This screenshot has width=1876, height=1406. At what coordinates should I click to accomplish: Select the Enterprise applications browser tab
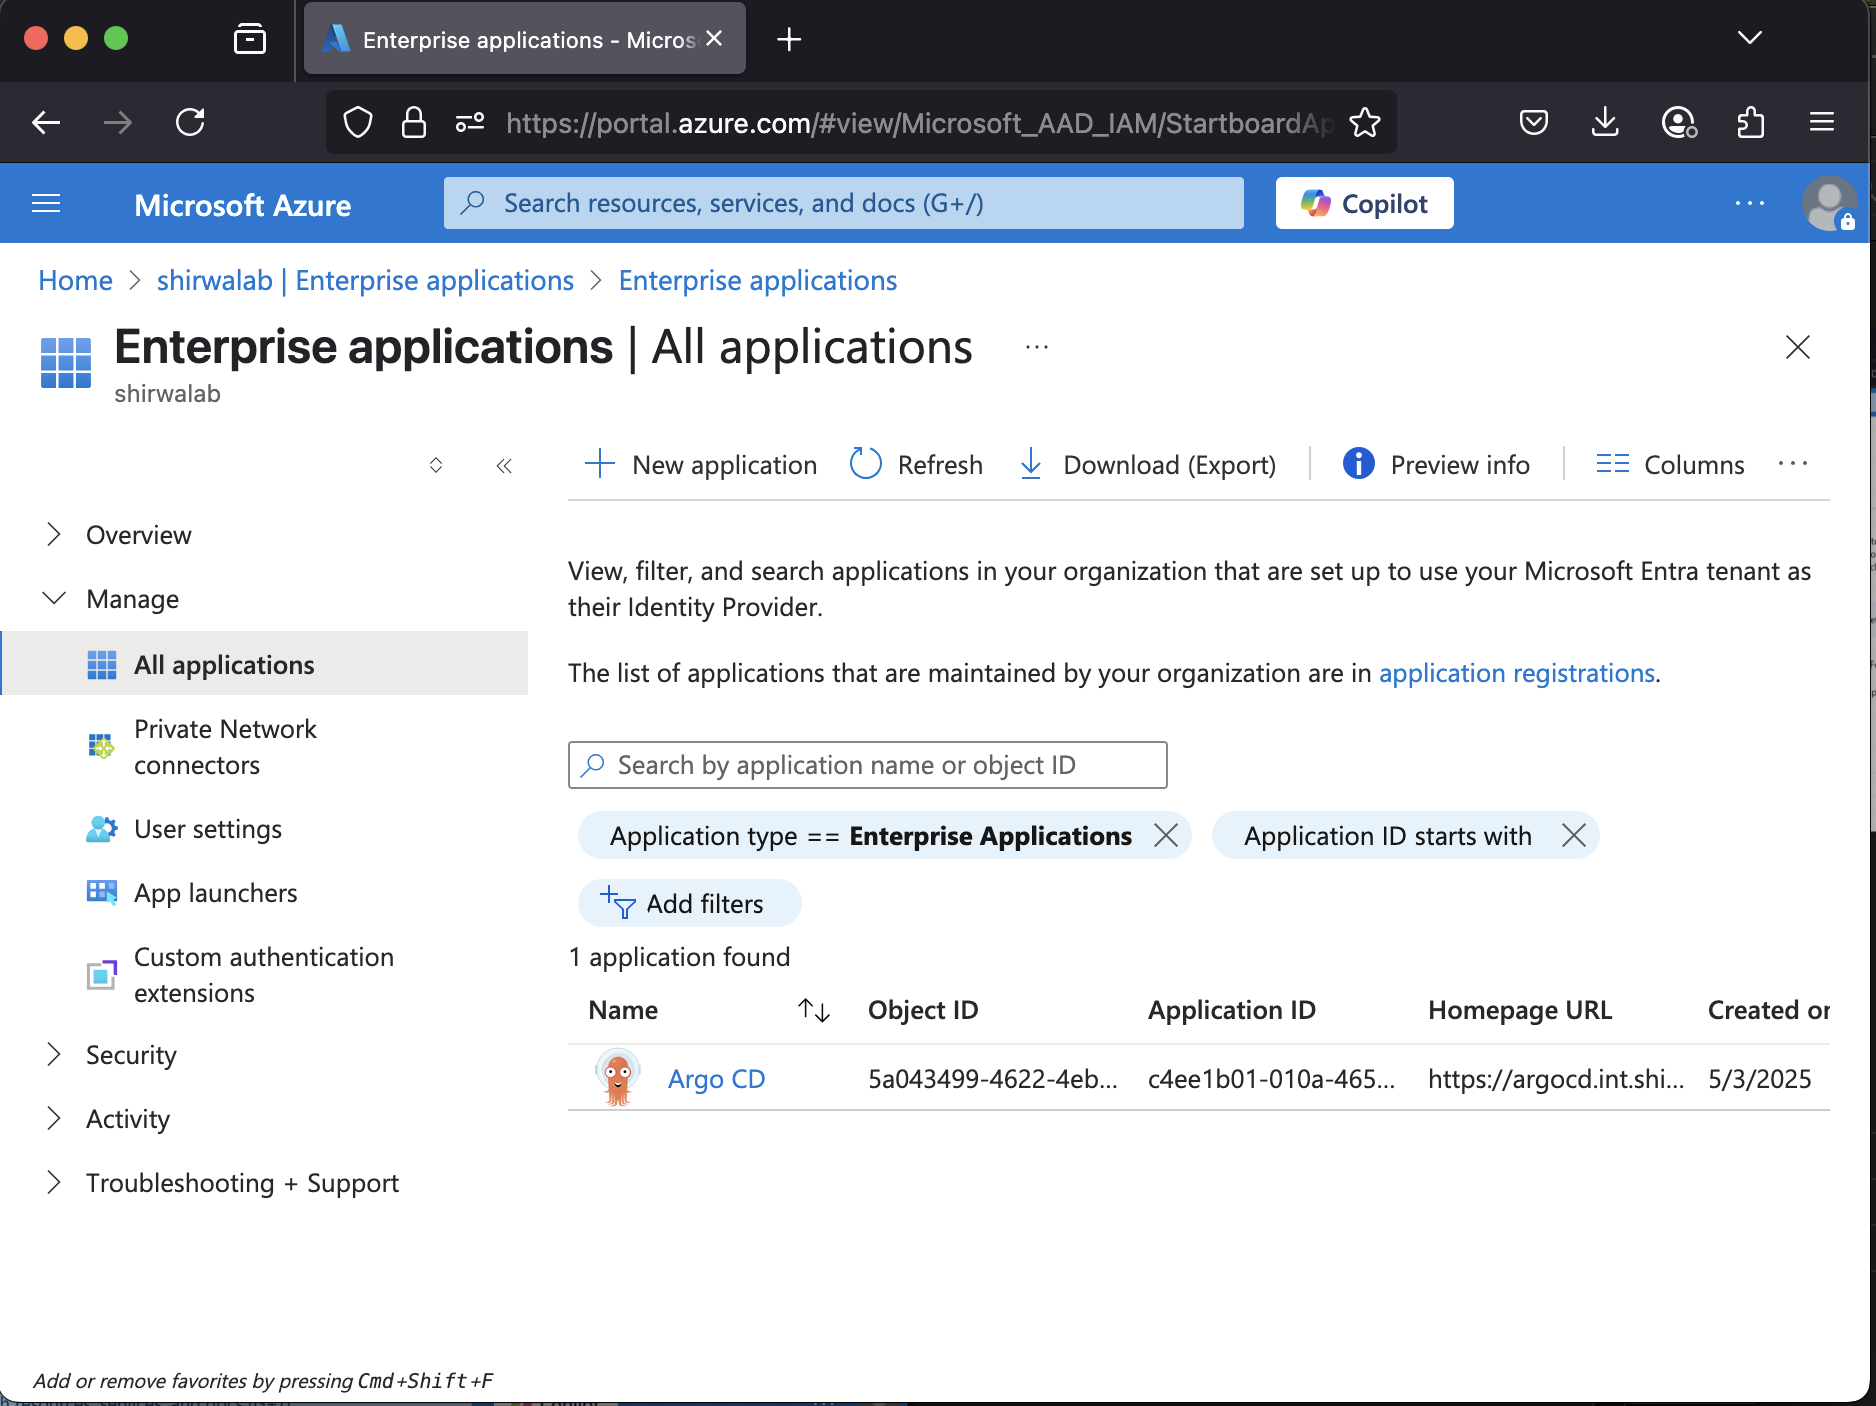pos(525,39)
